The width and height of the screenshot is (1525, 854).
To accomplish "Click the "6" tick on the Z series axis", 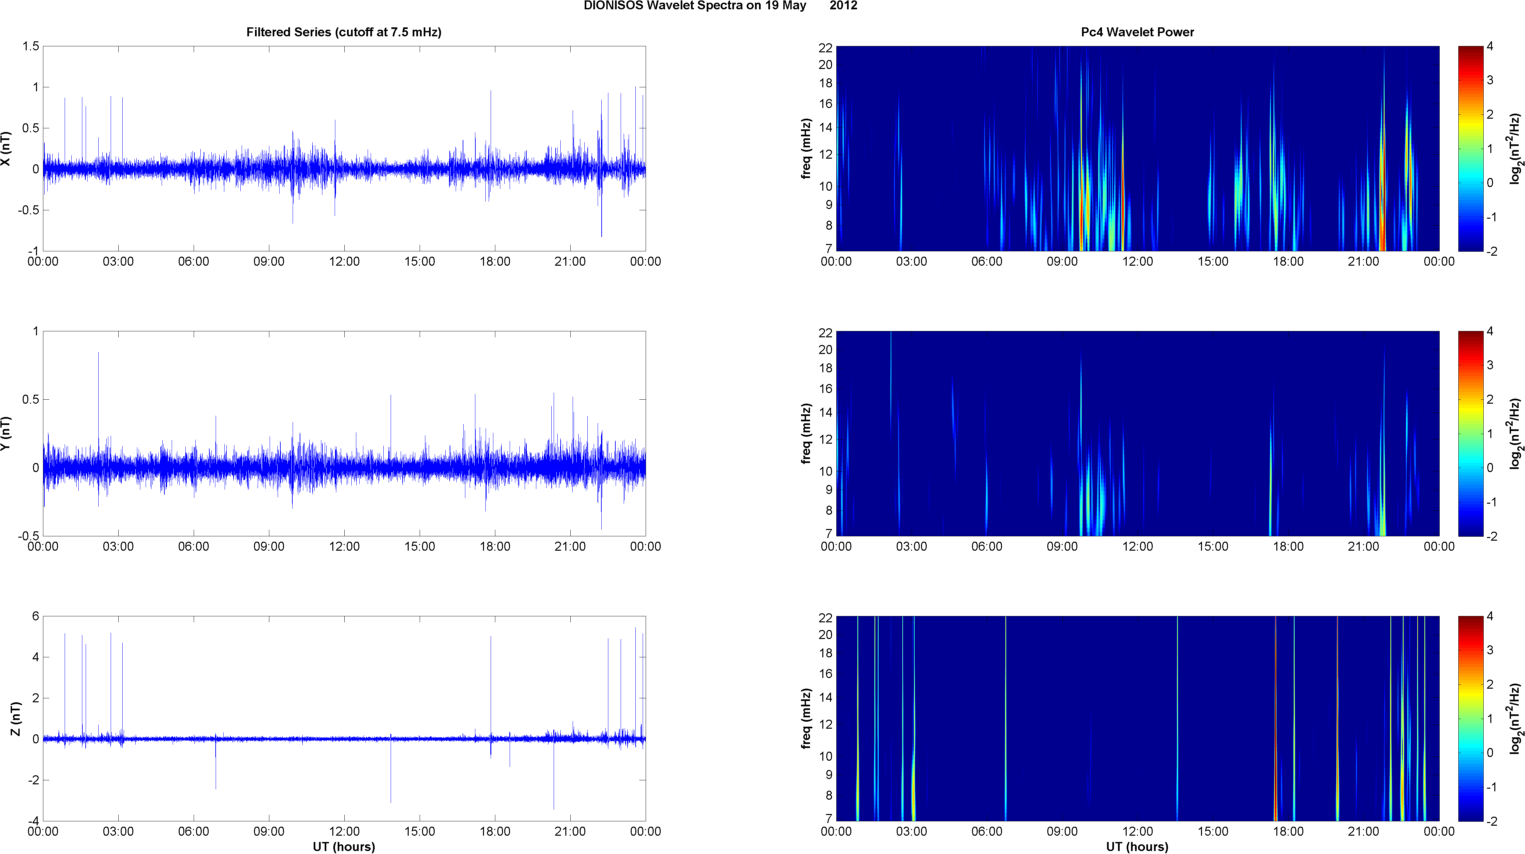I will coord(35,617).
